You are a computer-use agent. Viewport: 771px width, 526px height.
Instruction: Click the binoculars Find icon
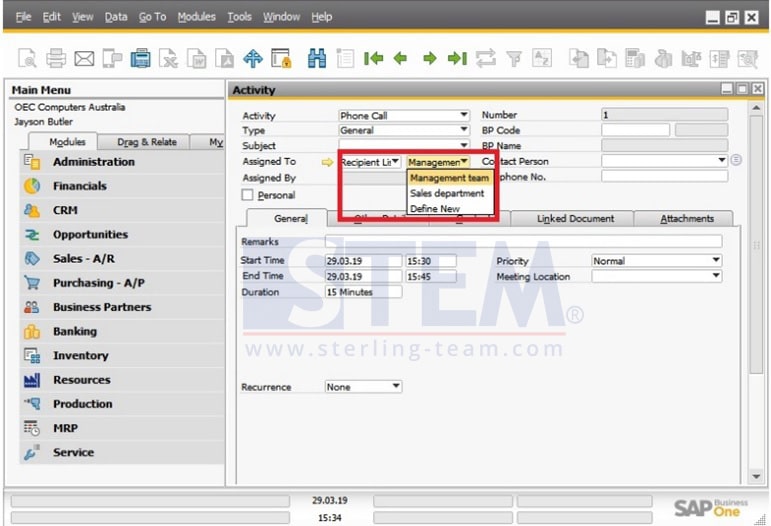[317, 58]
